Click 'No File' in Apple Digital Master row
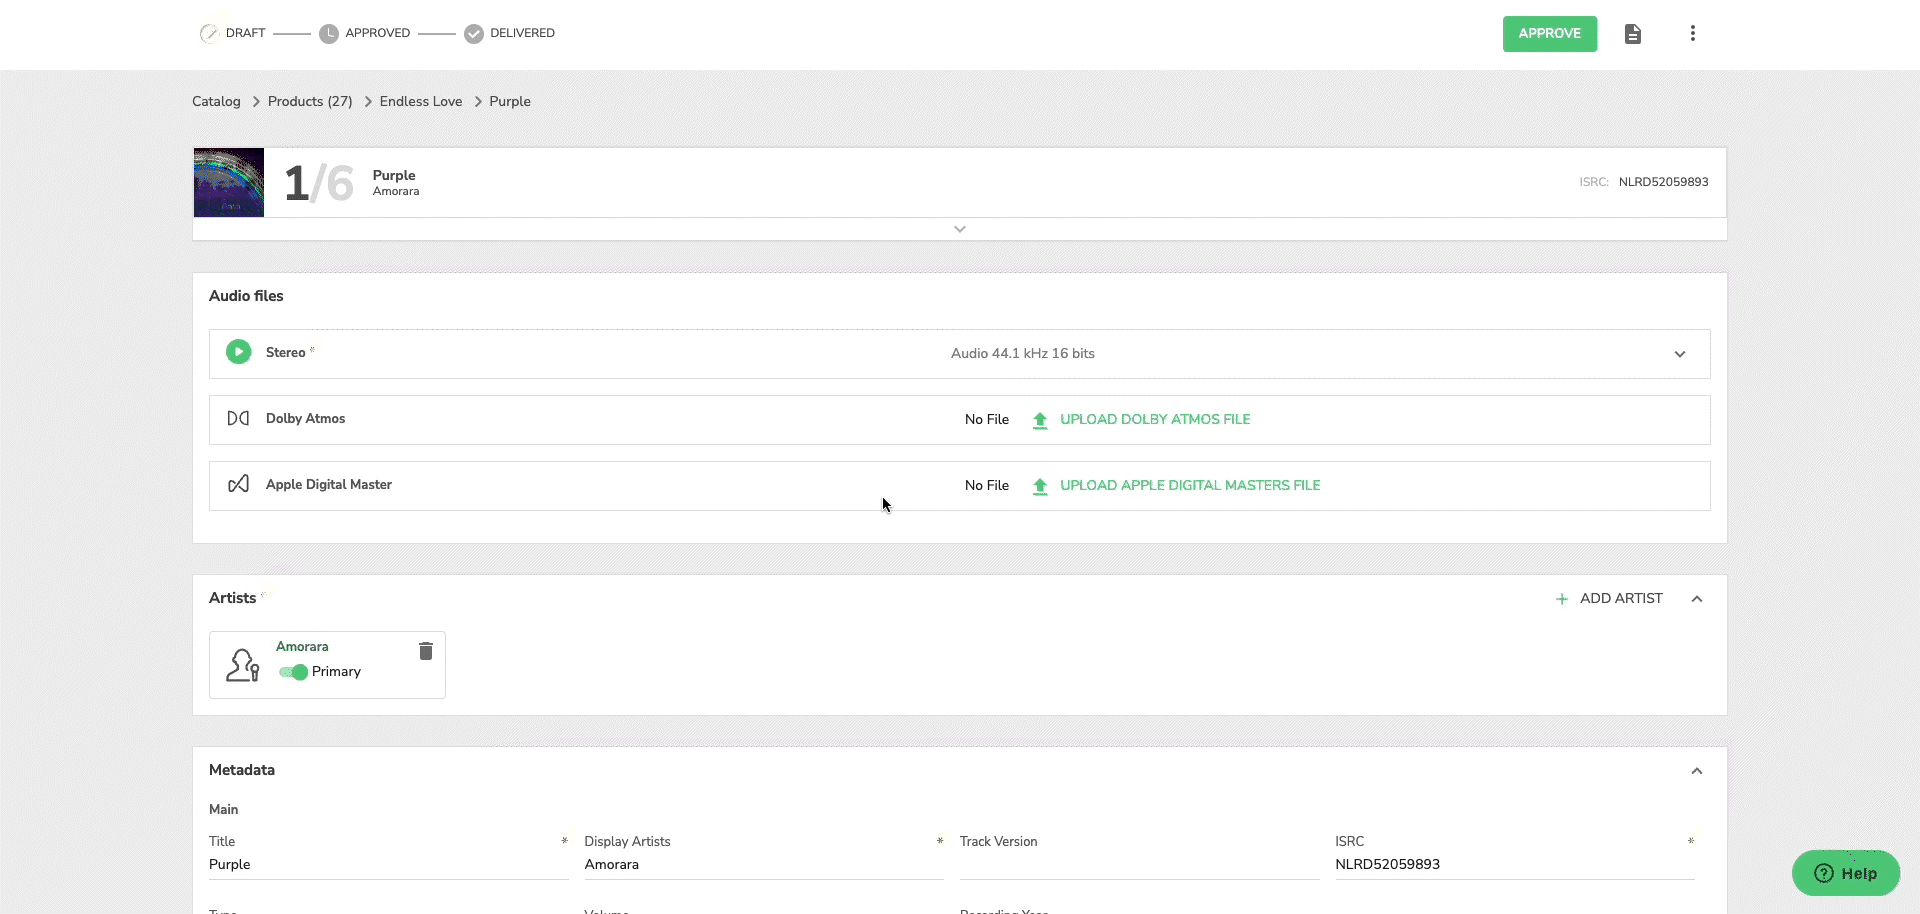 [987, 485]
